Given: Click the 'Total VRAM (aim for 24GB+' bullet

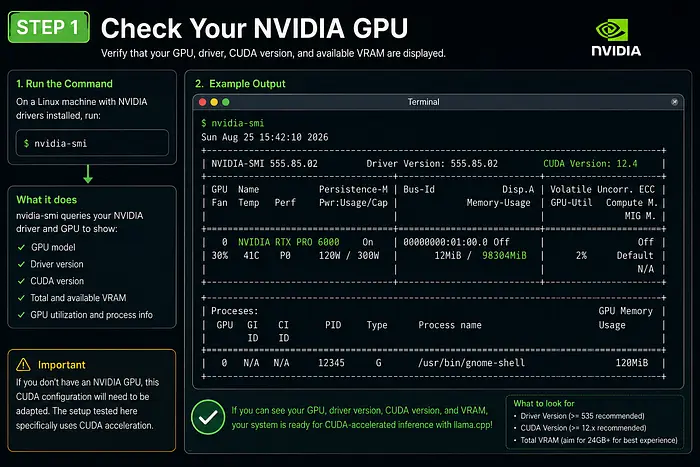Looking at the screenshot, I should 599,440.
